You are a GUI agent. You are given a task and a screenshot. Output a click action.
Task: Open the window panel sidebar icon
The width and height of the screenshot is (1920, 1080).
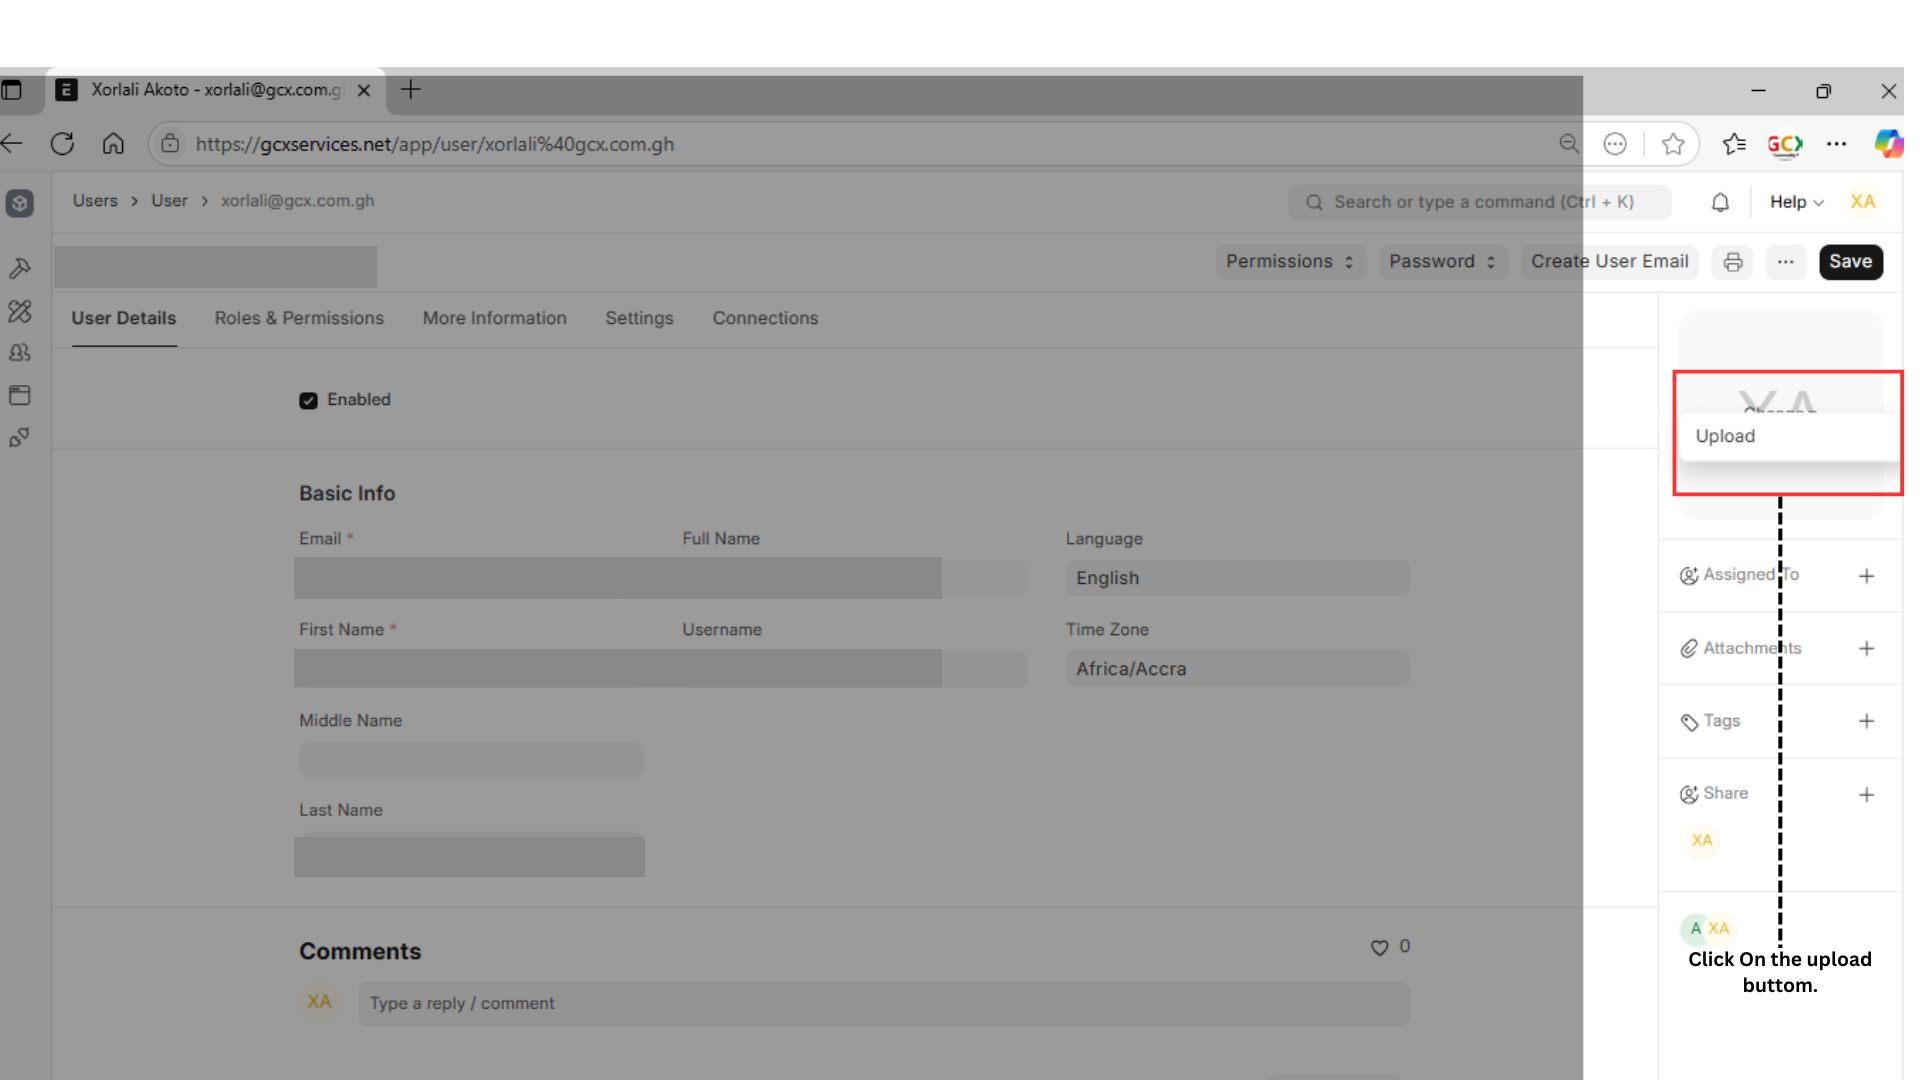[20, 395]
